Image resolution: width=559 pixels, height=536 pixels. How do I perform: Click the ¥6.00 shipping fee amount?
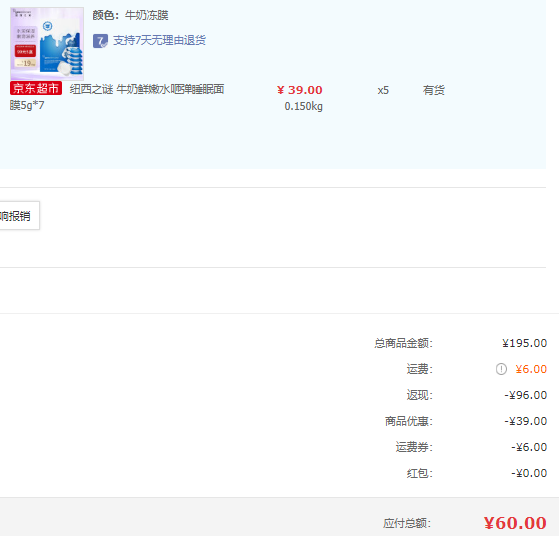click(x=531, y=369)
